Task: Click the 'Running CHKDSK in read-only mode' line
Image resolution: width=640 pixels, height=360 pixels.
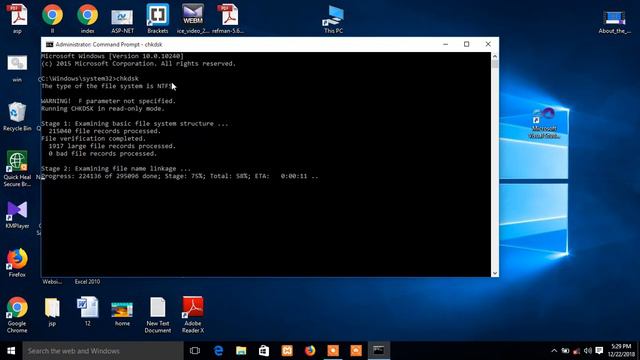Action: (103, 109)
